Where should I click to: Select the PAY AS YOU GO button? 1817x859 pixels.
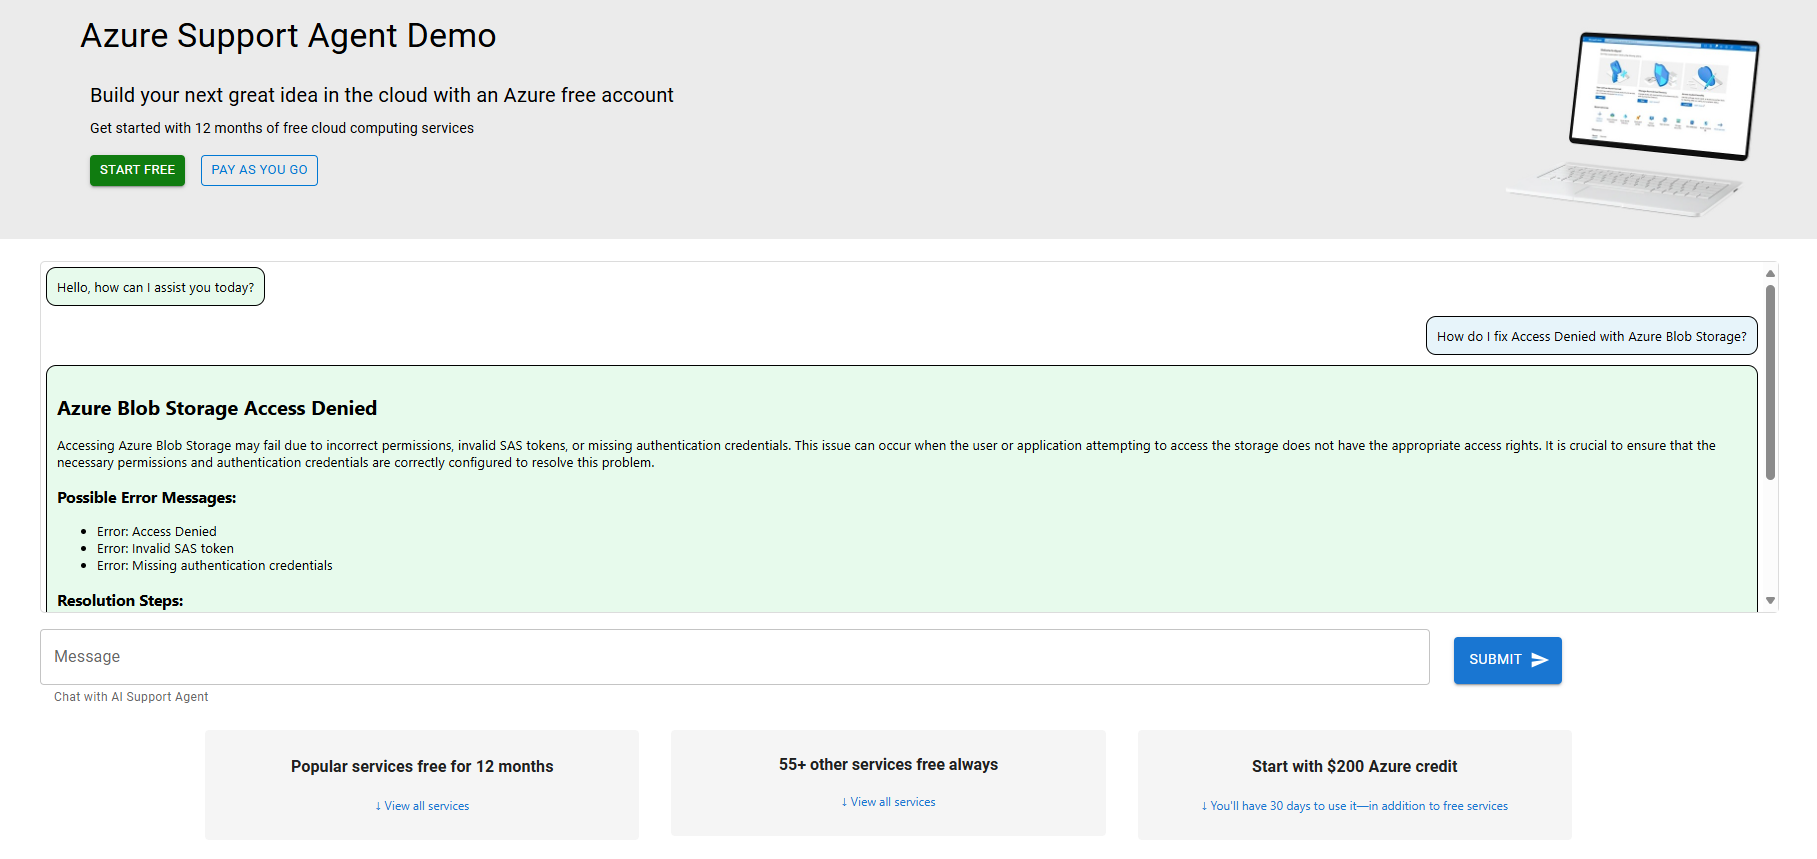(259, 170)
